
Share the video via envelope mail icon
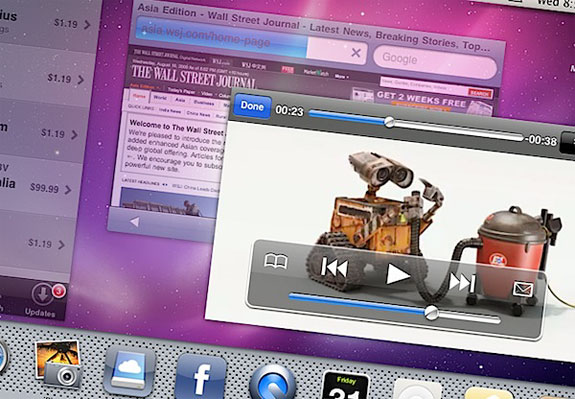523,289
